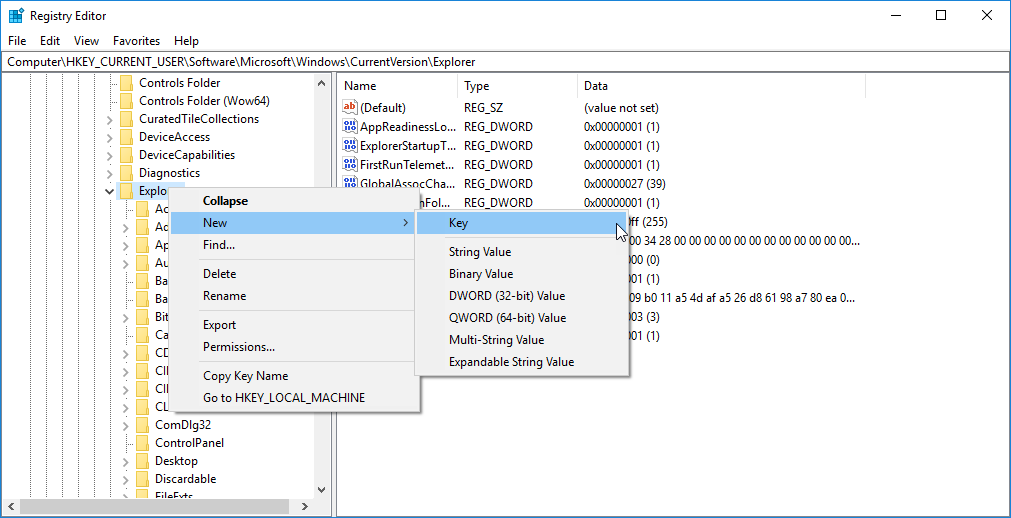Click the Controls Folder (Wow64) folder icon

(x=126, y=101)
